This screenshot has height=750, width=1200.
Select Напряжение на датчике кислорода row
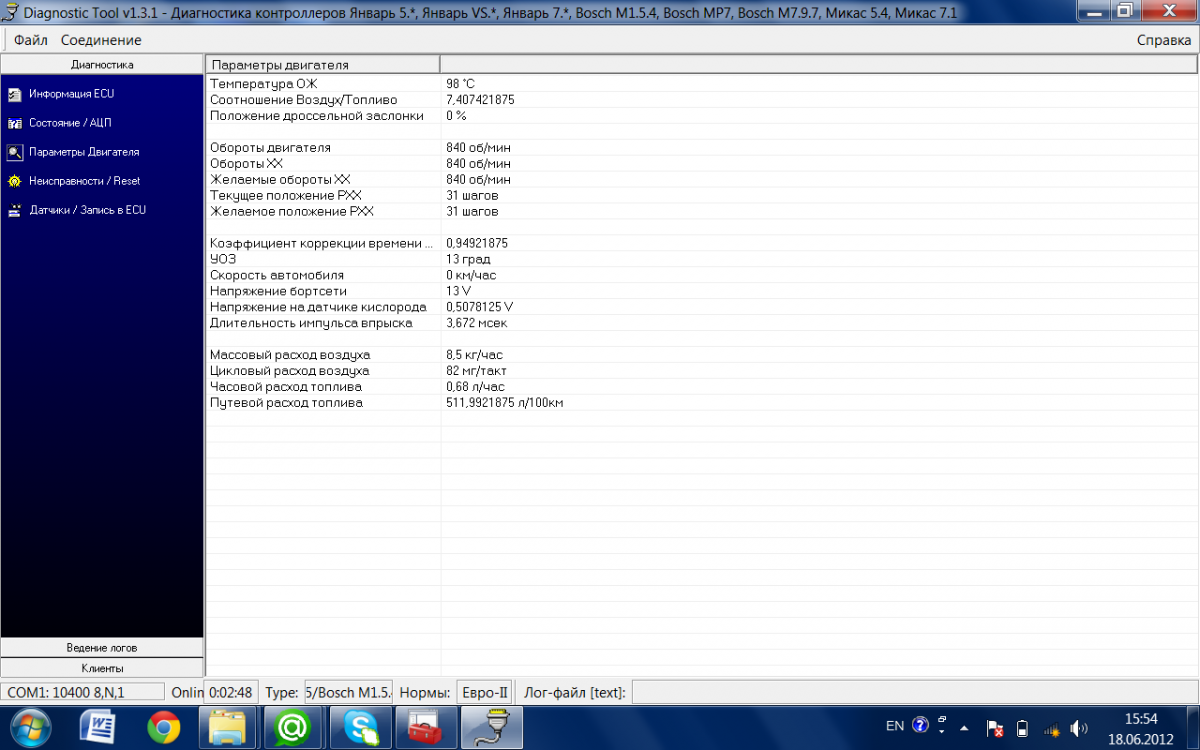coord(701,307)
